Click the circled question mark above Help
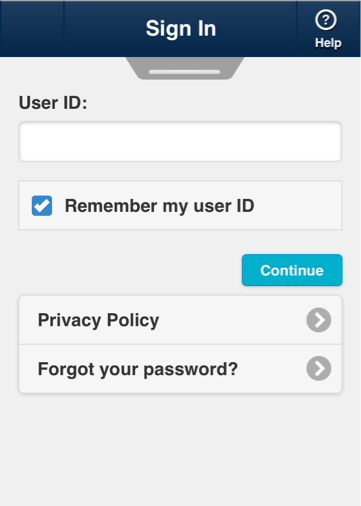 click(326, 20)
